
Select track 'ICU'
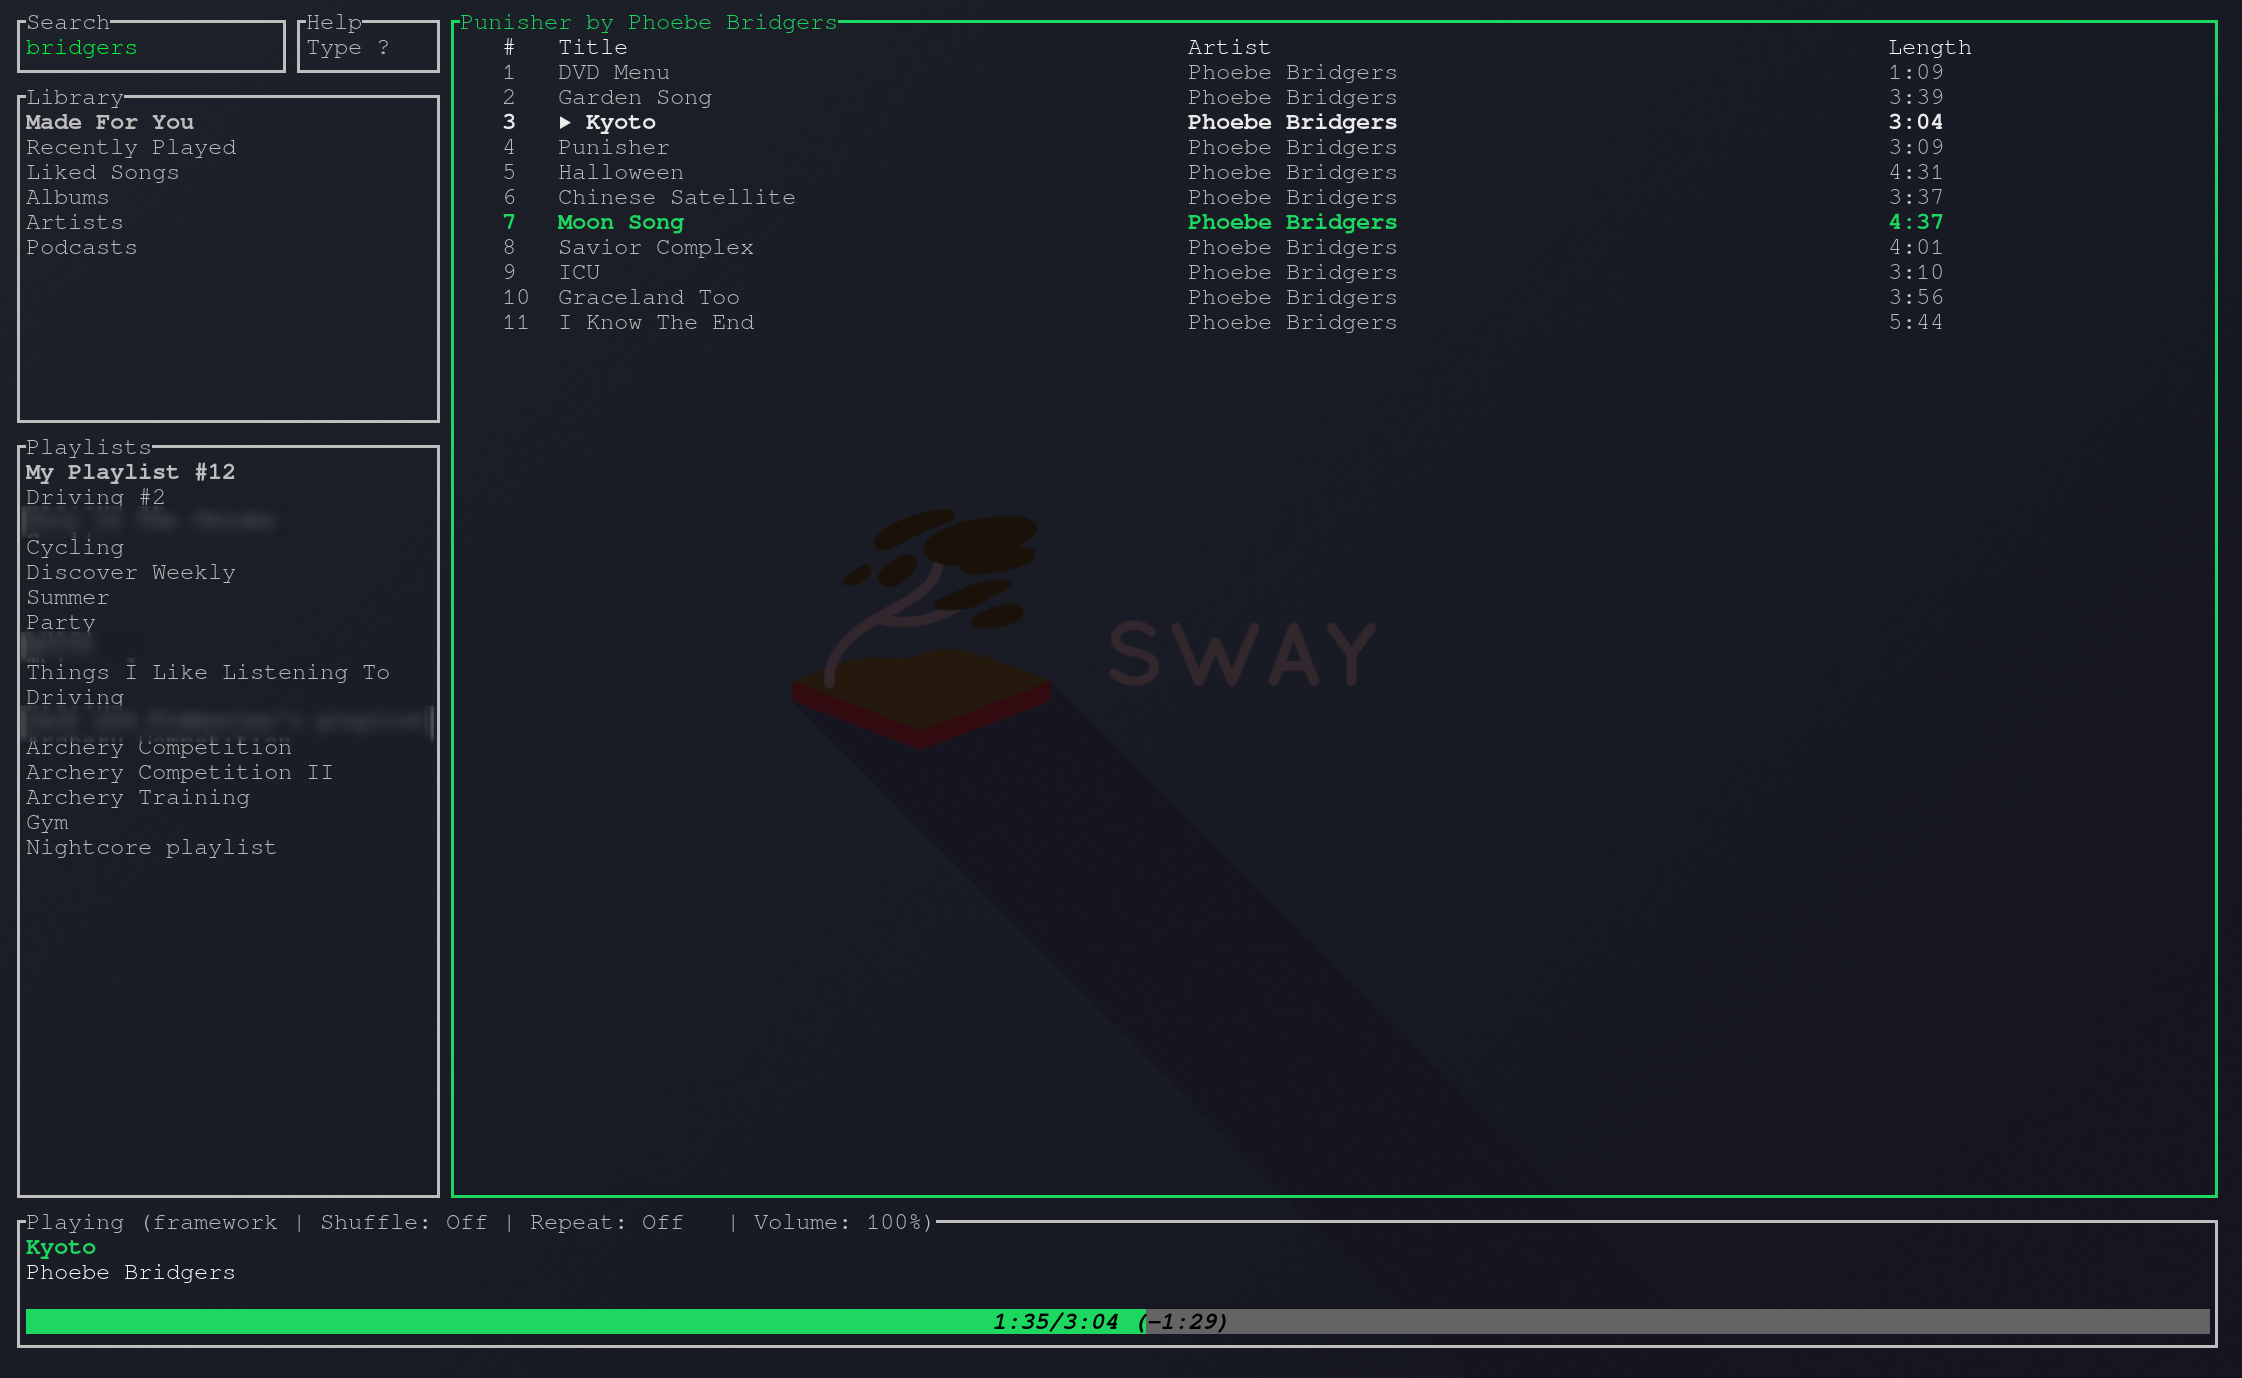[x=579, y=272]
